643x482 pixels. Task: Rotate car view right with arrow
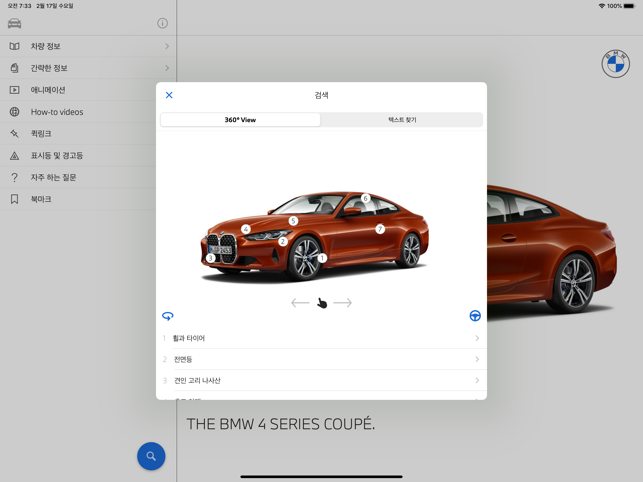pos(343,303)
